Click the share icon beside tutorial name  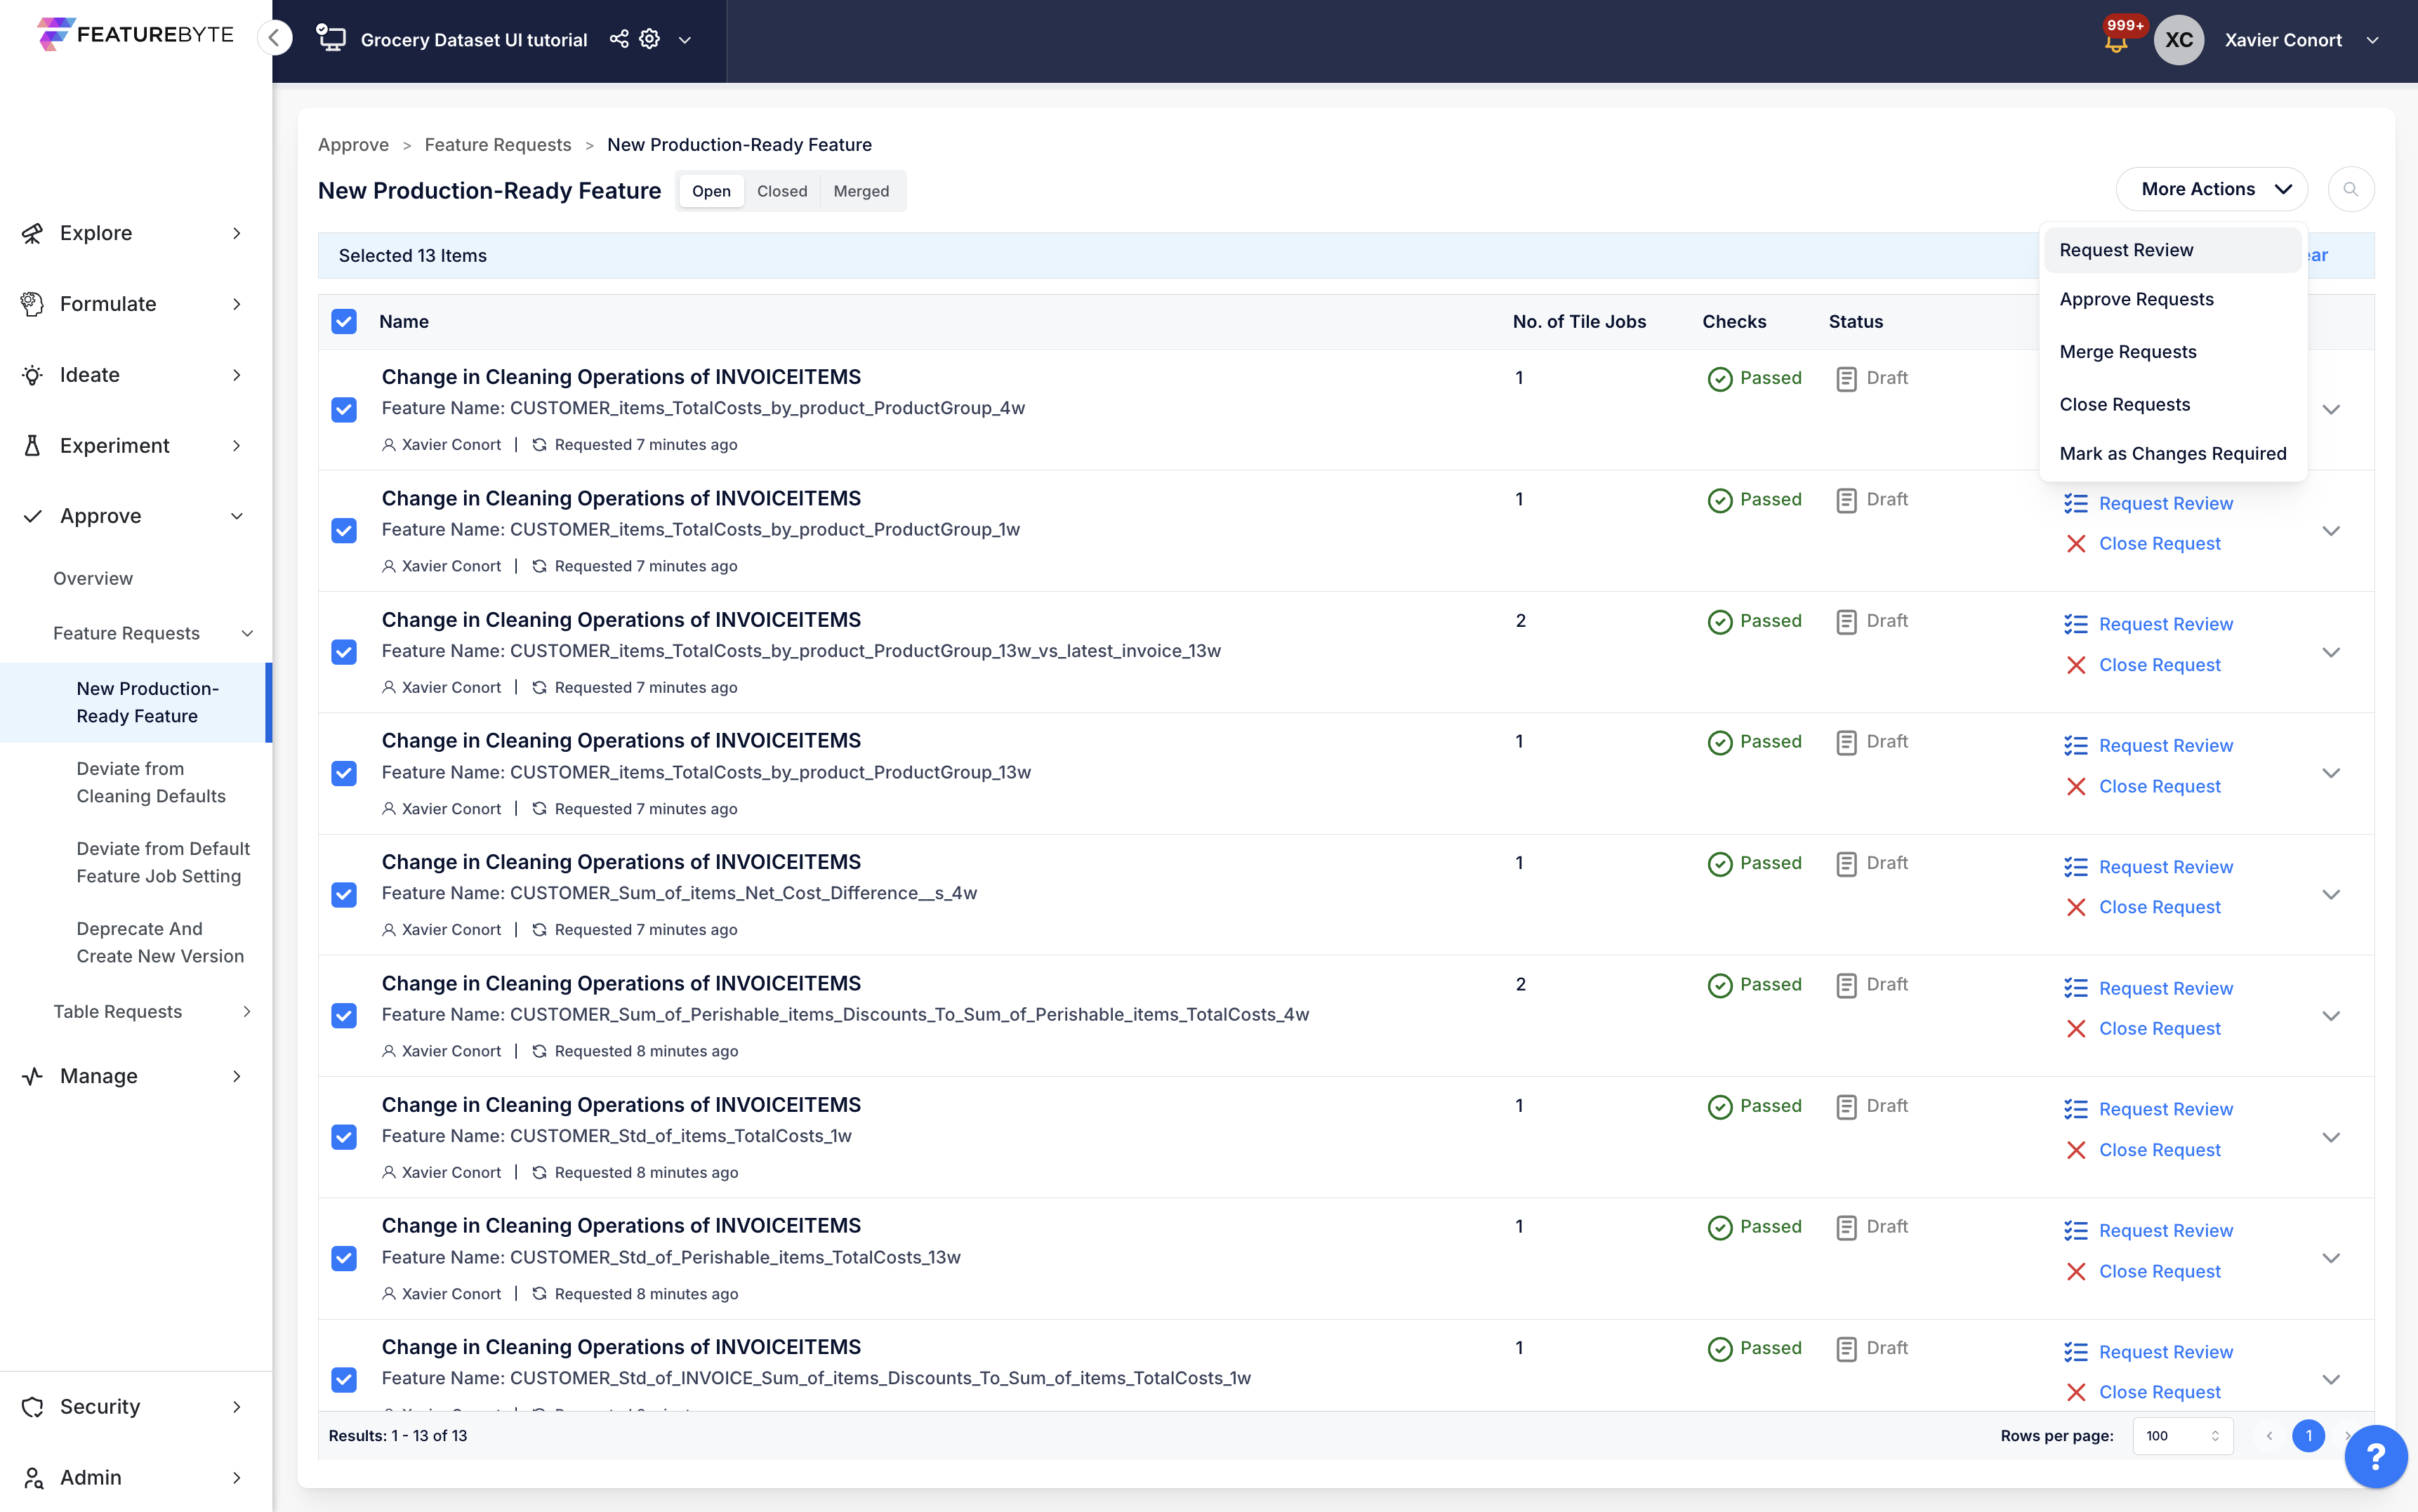click(619, 39)
